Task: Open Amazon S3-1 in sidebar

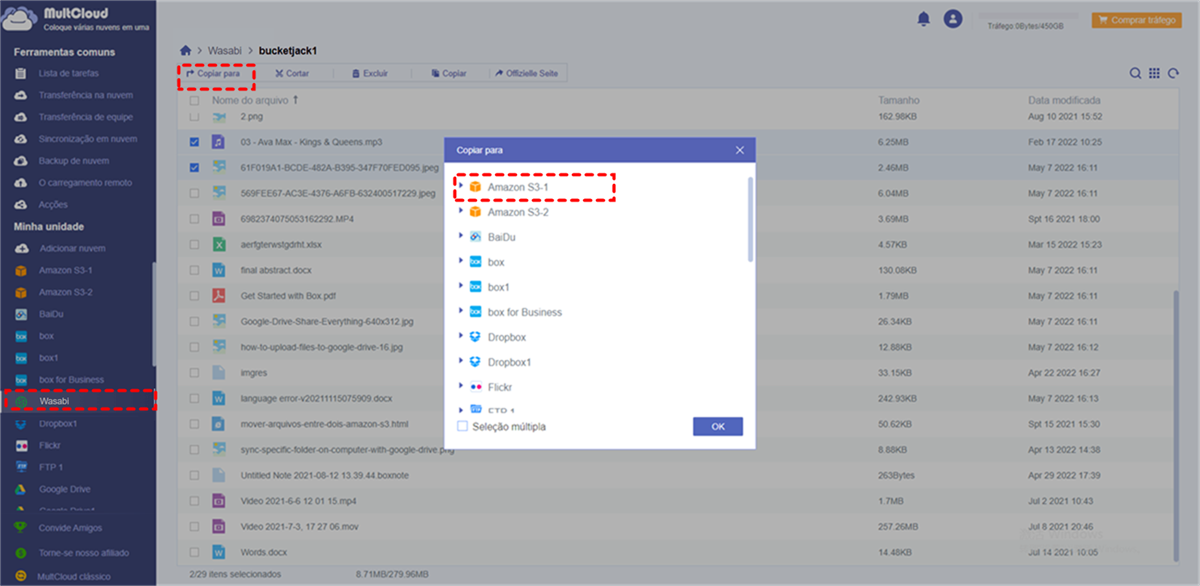Action: [66, 270]
